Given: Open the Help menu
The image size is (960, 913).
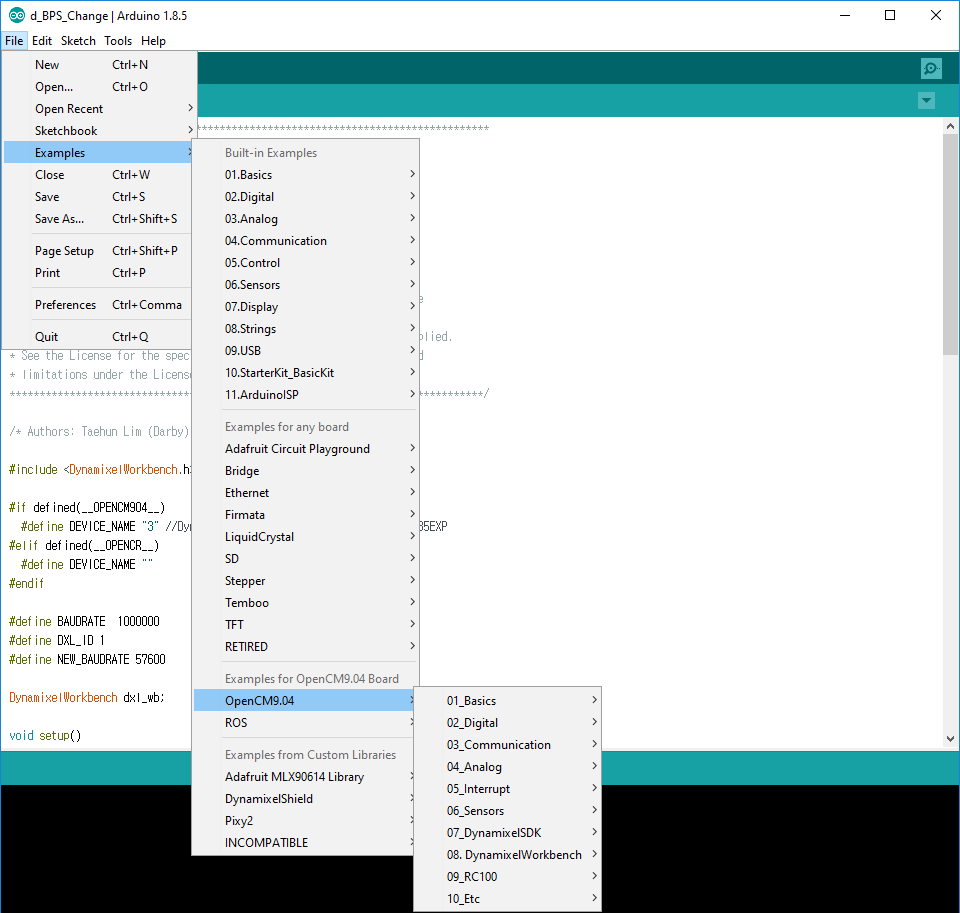Looking at the screenshot, I should tap(153, 40).
